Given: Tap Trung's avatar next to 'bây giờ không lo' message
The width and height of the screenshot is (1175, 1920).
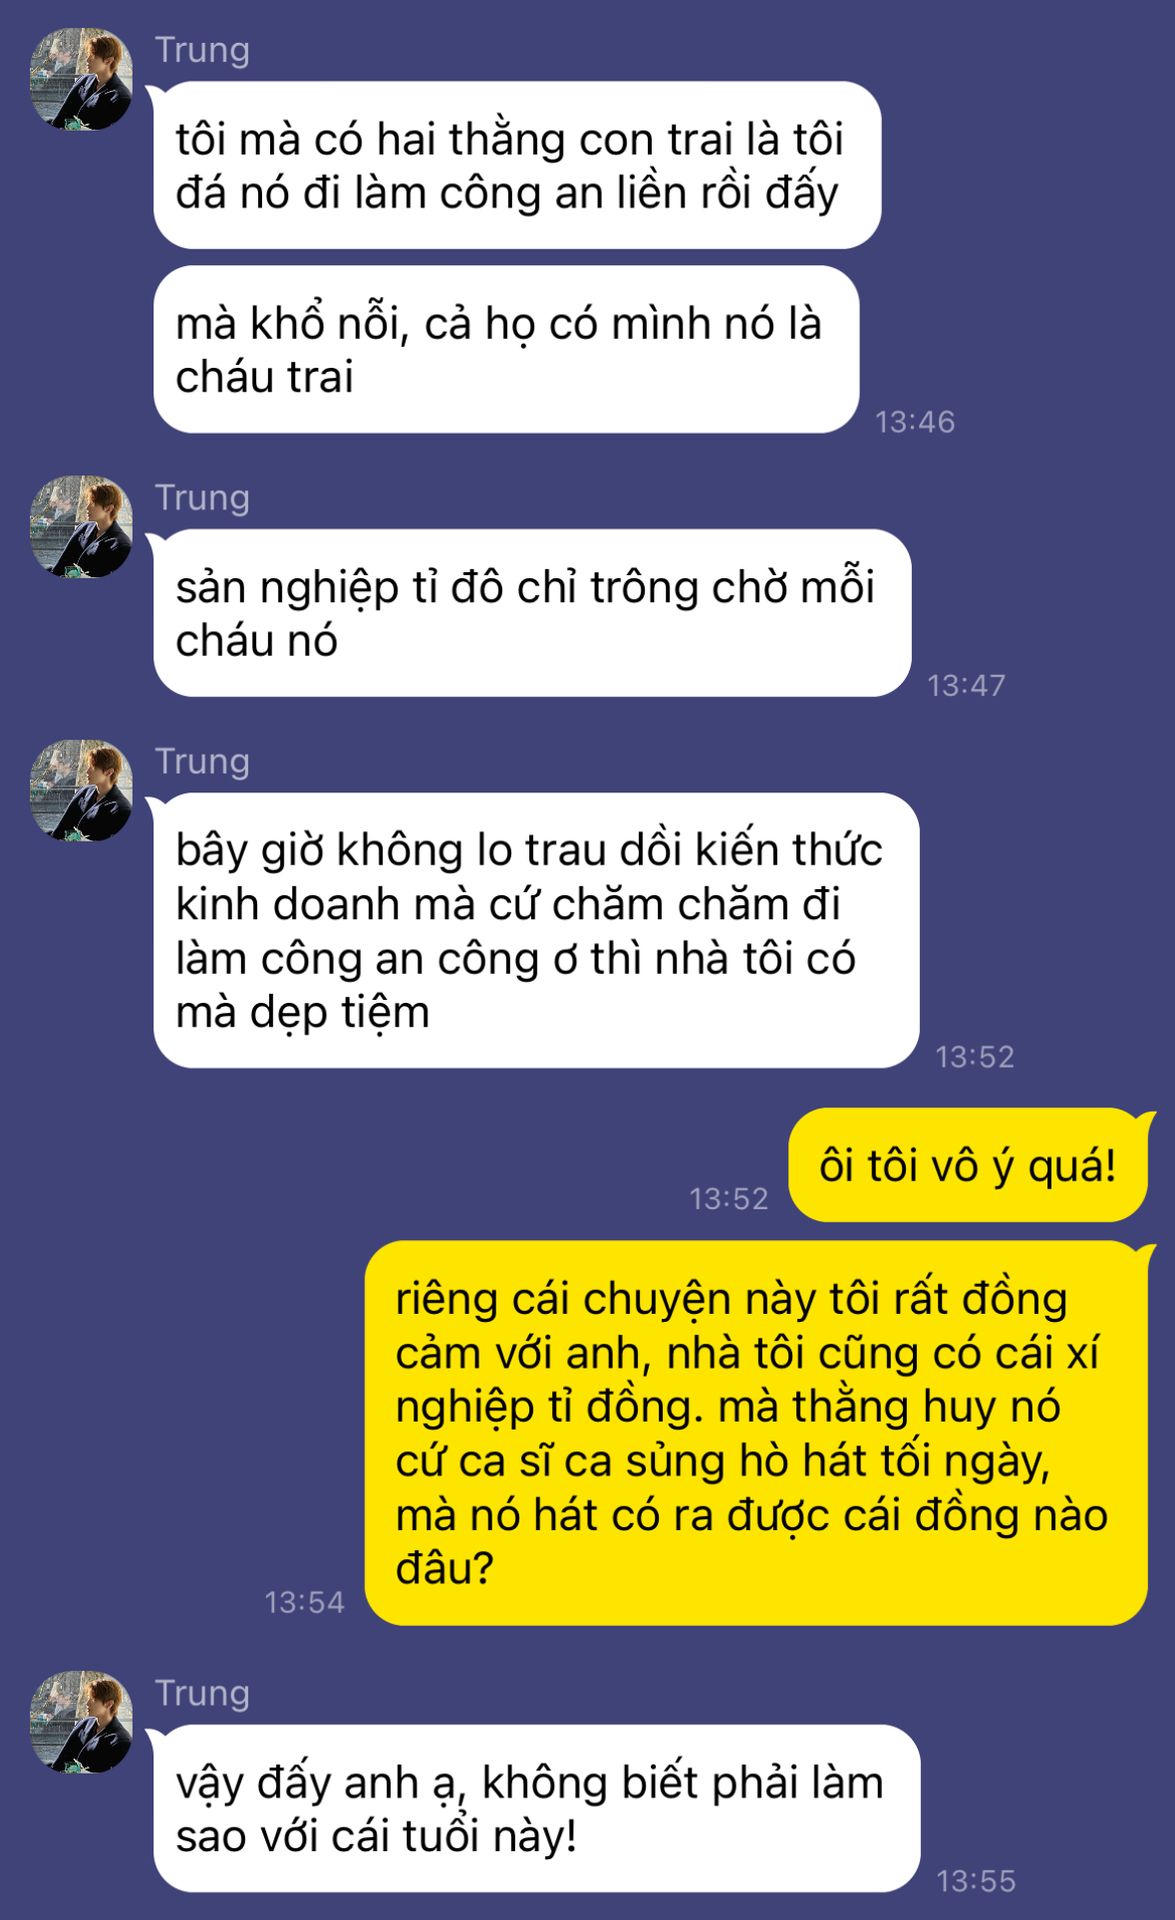Looking at the screenshot, I should pos(81,790).
